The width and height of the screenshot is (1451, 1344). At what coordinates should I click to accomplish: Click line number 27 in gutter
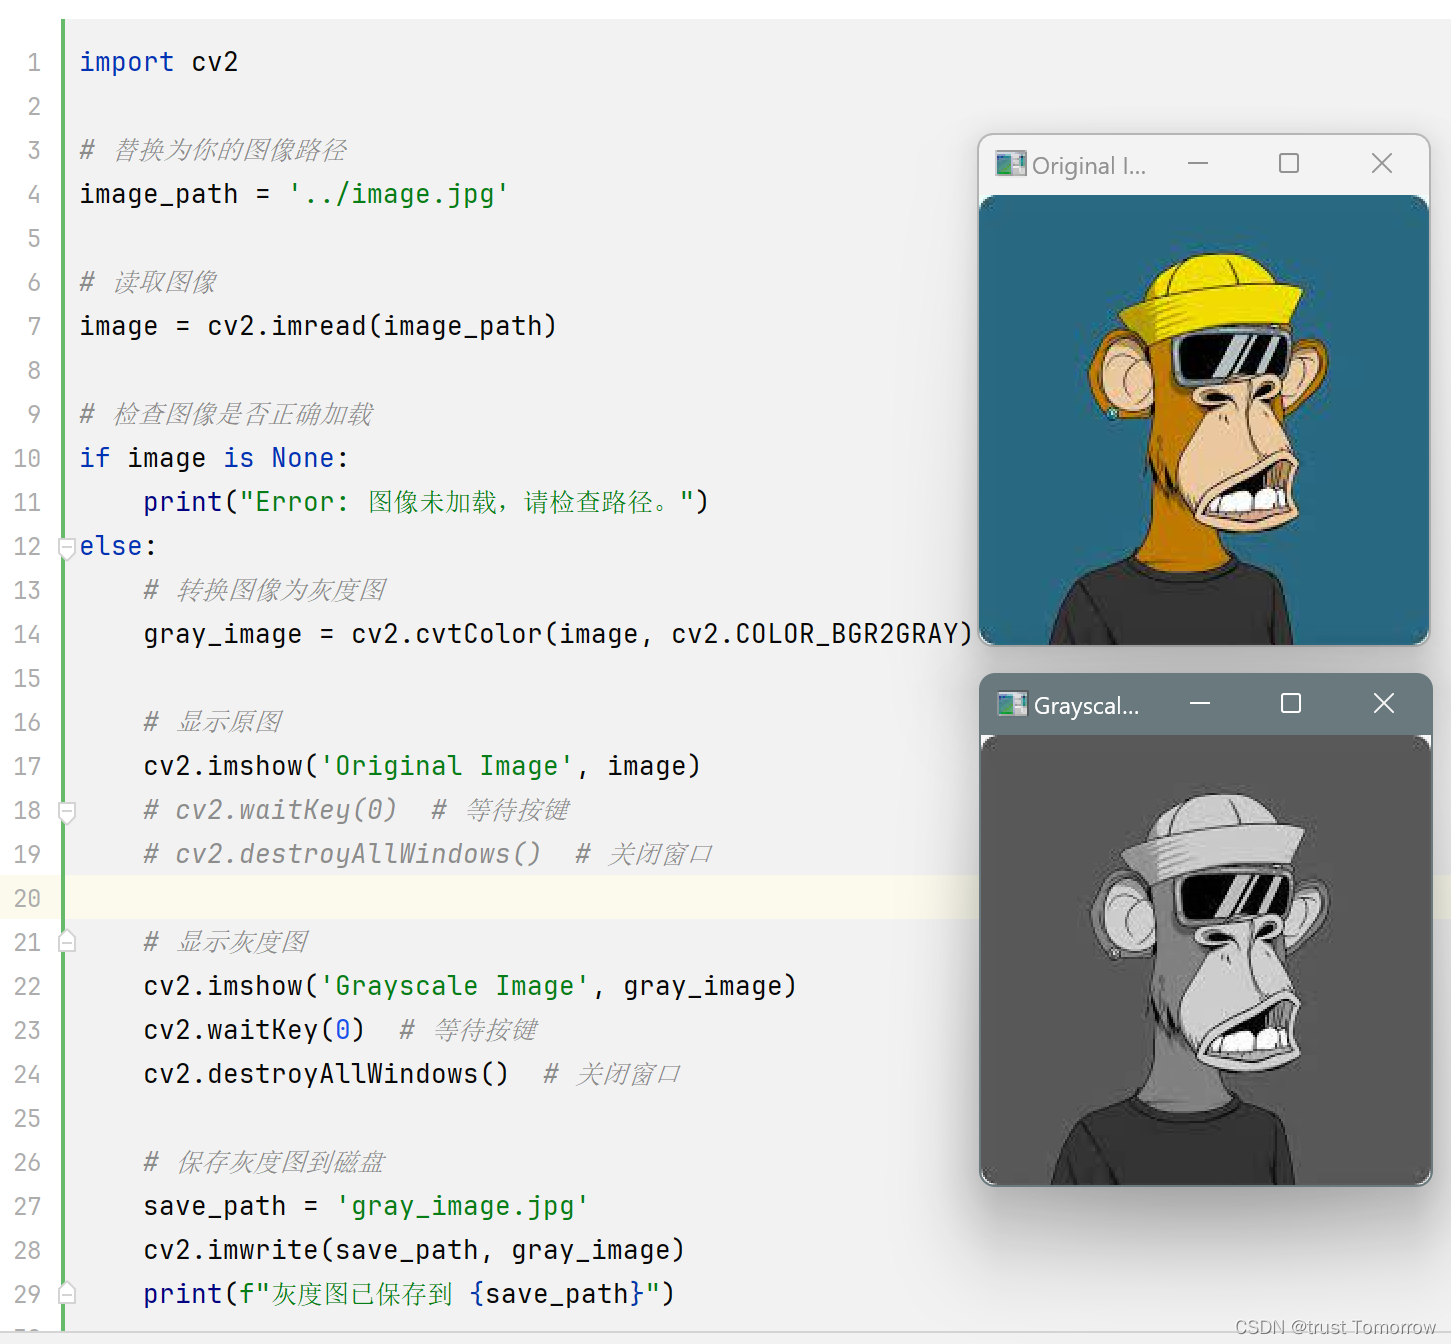[x=27, y=1206]
